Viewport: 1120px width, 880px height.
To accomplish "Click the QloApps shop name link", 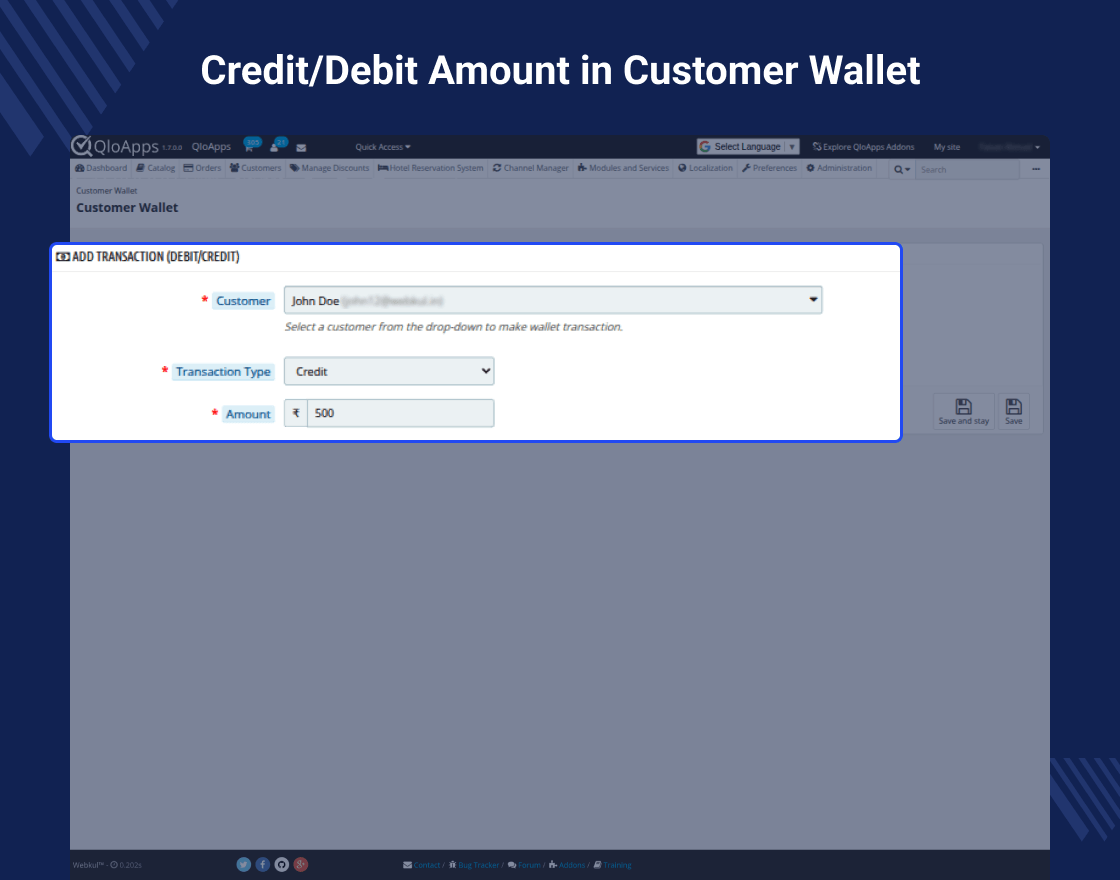I will 211,146.
